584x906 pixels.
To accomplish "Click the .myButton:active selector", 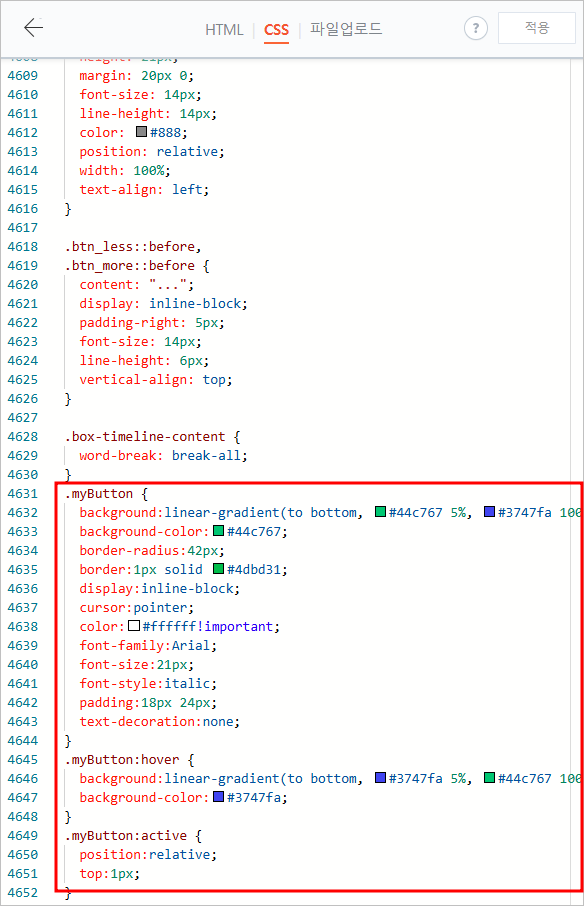I will click(x=126, y=836).
